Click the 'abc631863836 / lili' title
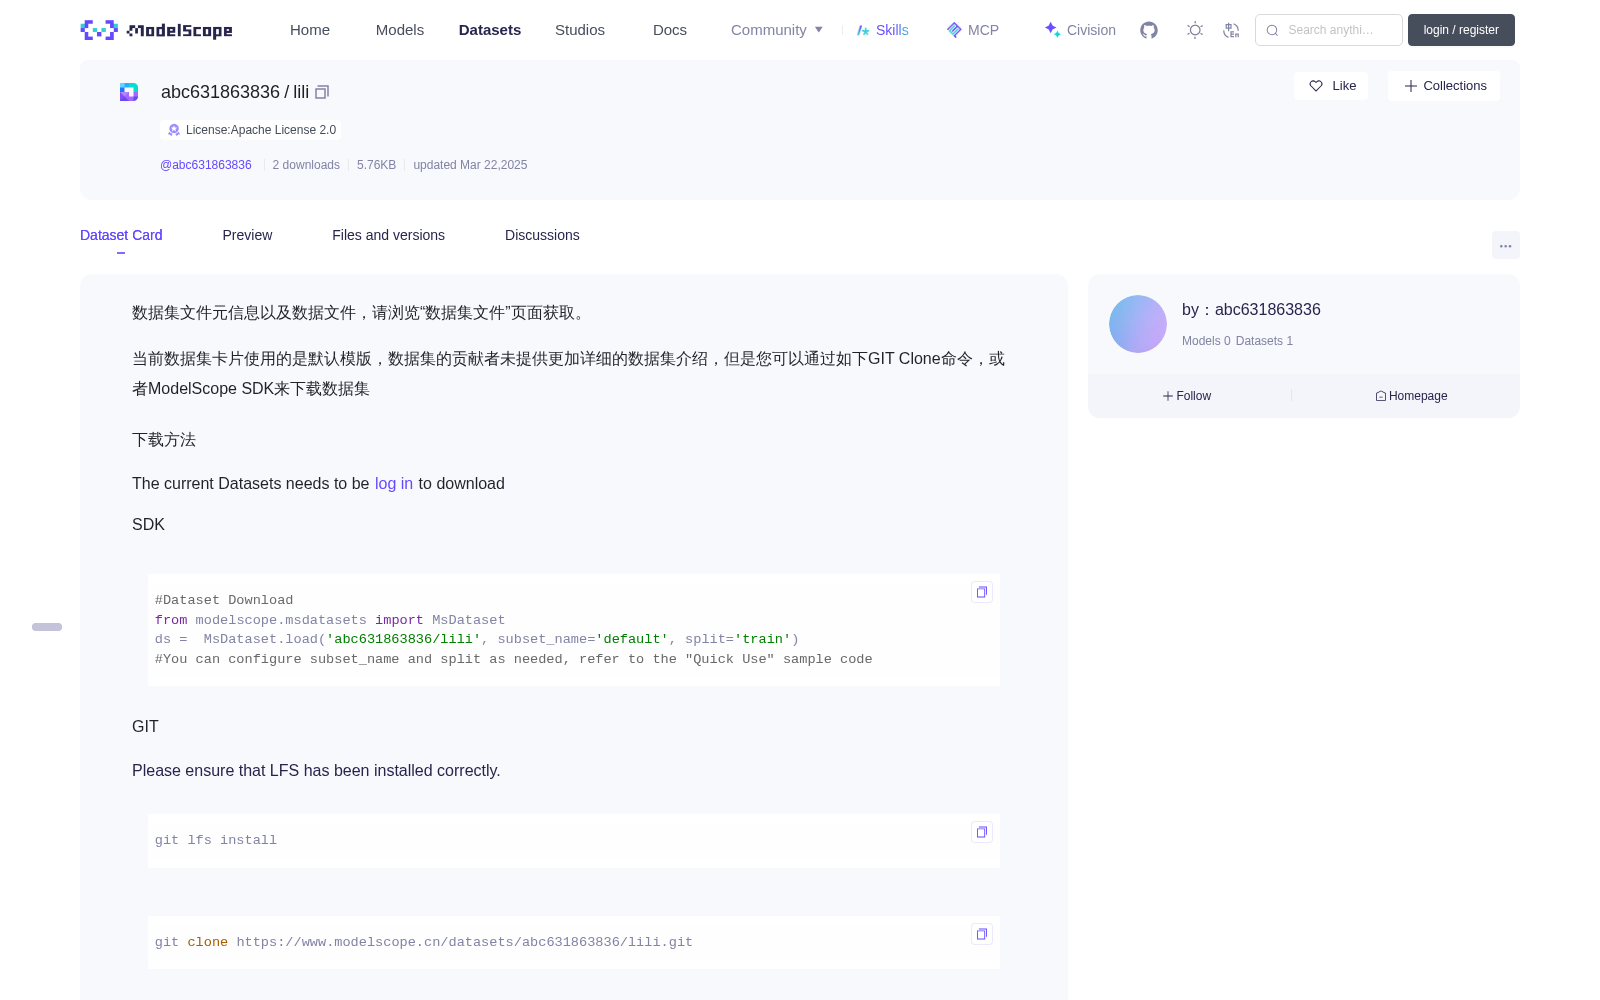The height and width of the screenshot is (1000, 1600). (235, 92)
